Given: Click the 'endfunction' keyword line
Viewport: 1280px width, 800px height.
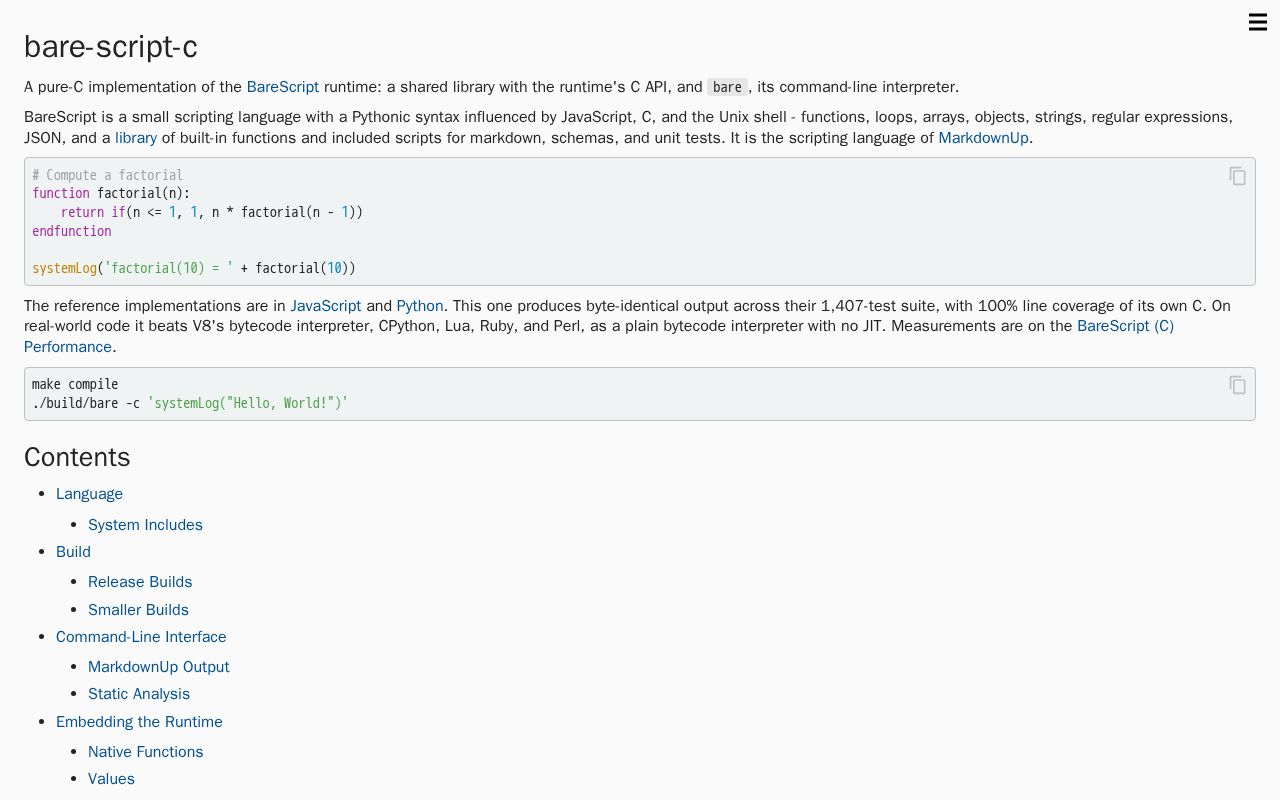Looking at the screenshot, I should pos(72,231).
